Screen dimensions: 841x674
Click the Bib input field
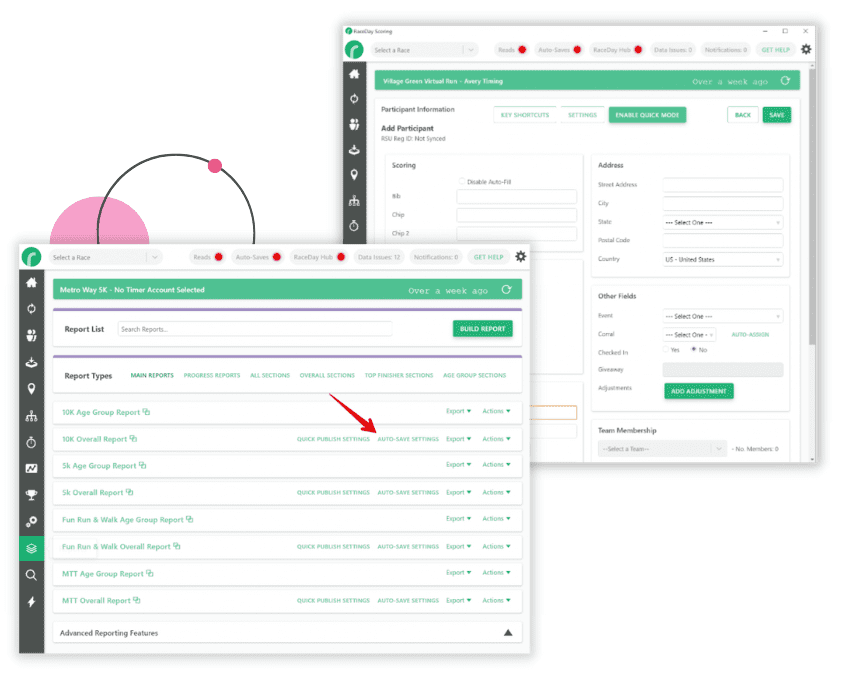(x=517, y=196)
